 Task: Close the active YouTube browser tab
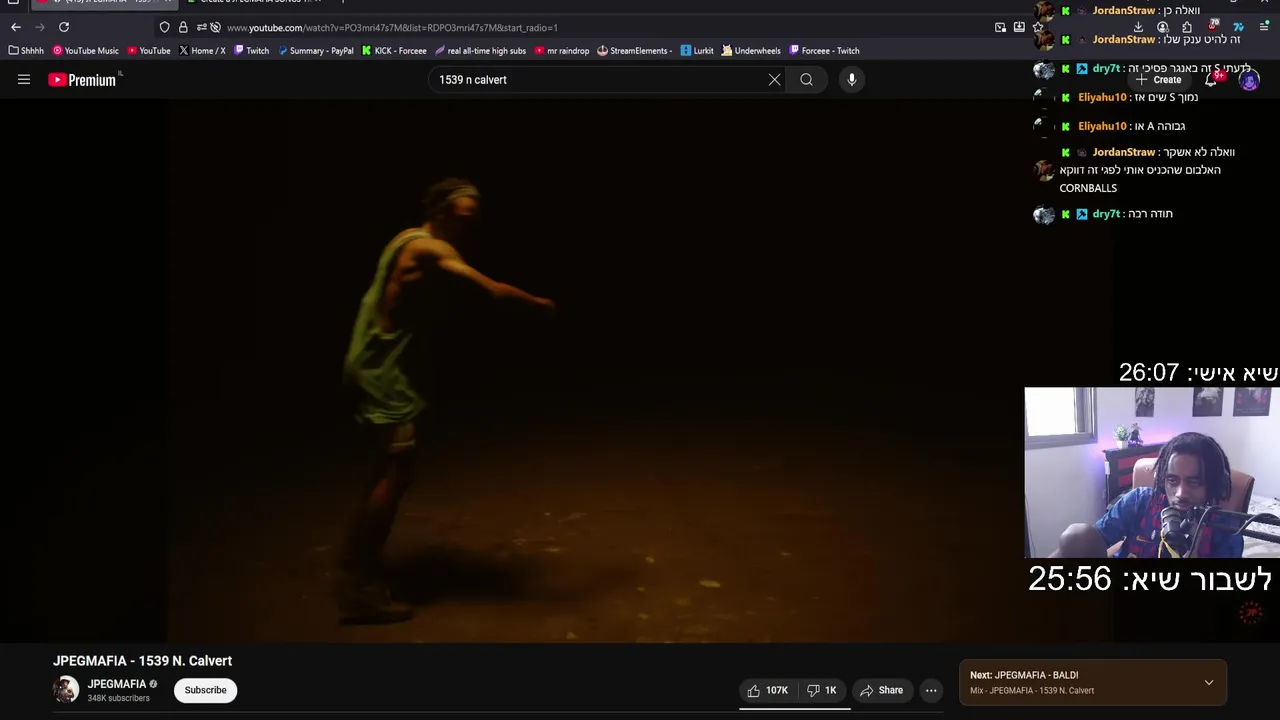tap(166, 2)
